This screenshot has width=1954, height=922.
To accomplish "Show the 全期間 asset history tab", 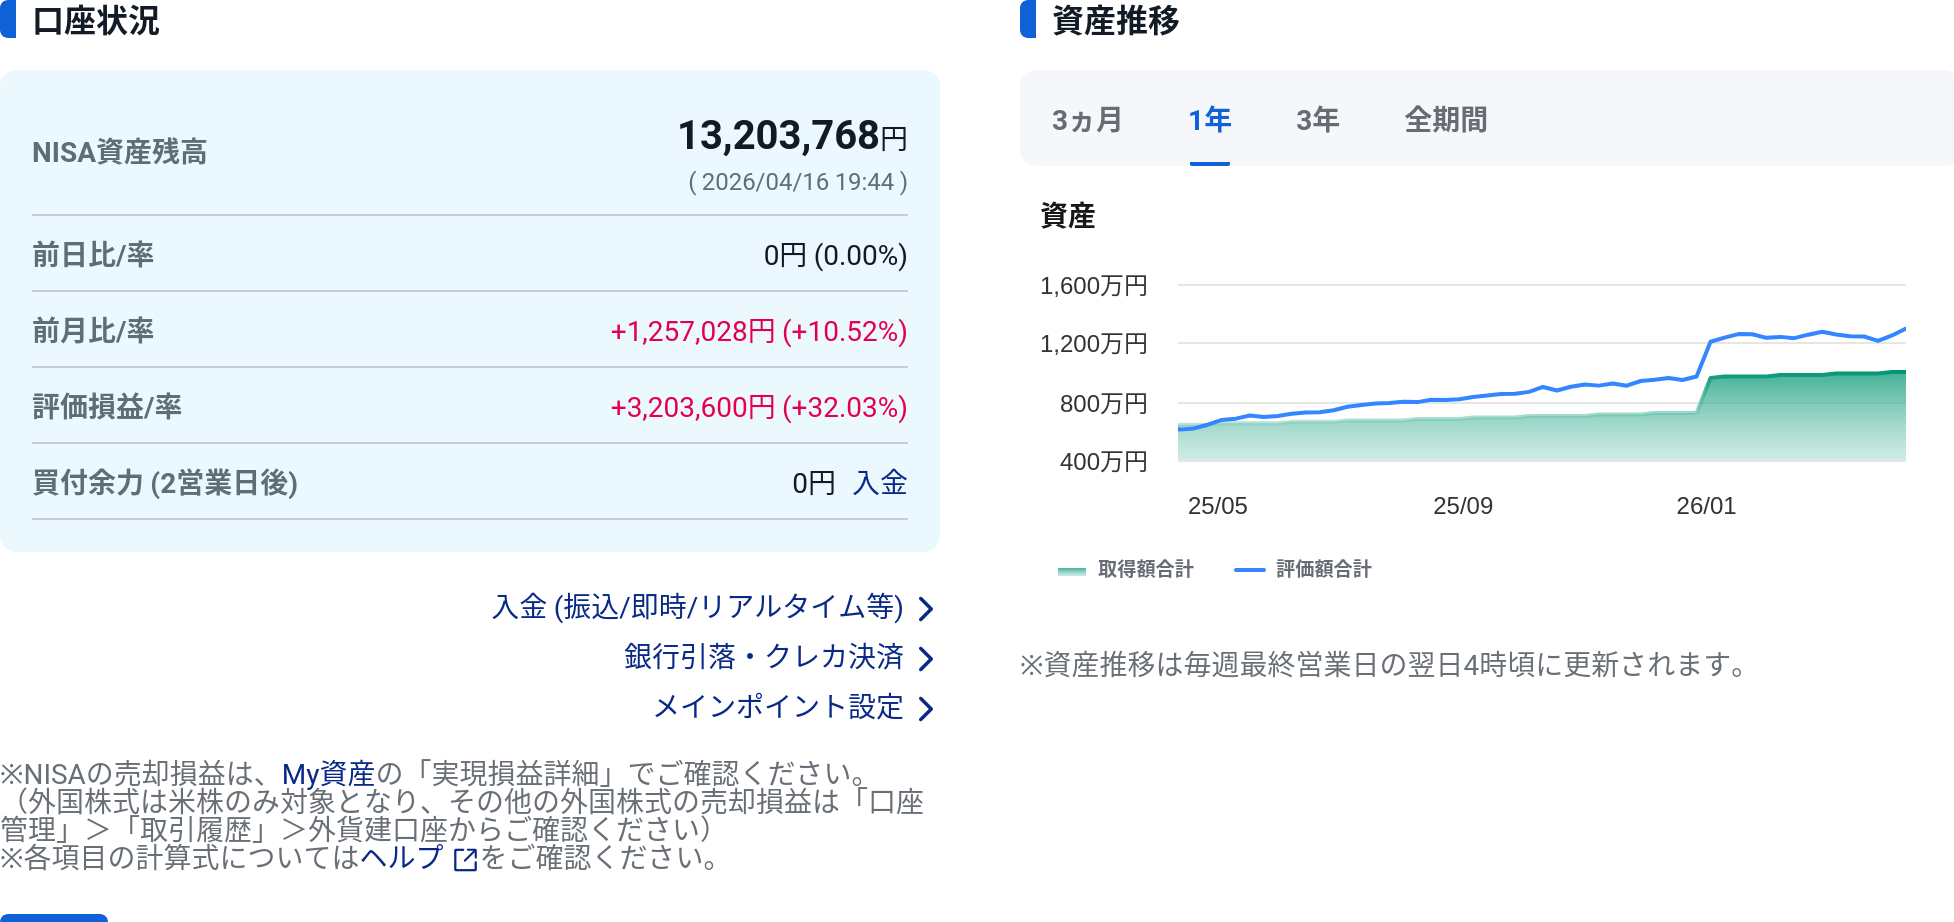I will click(1445, 120).
